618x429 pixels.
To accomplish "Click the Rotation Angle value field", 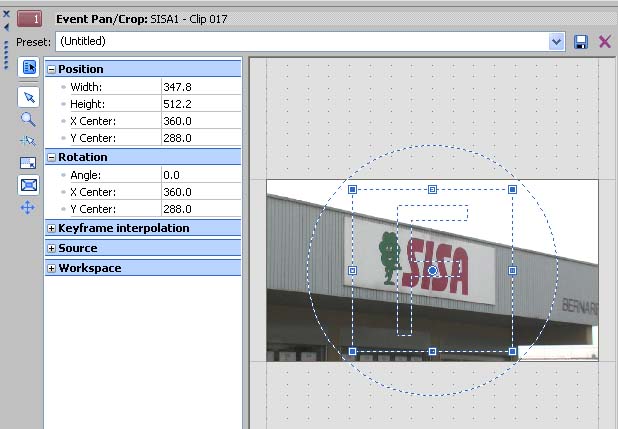I will point(200,175).
